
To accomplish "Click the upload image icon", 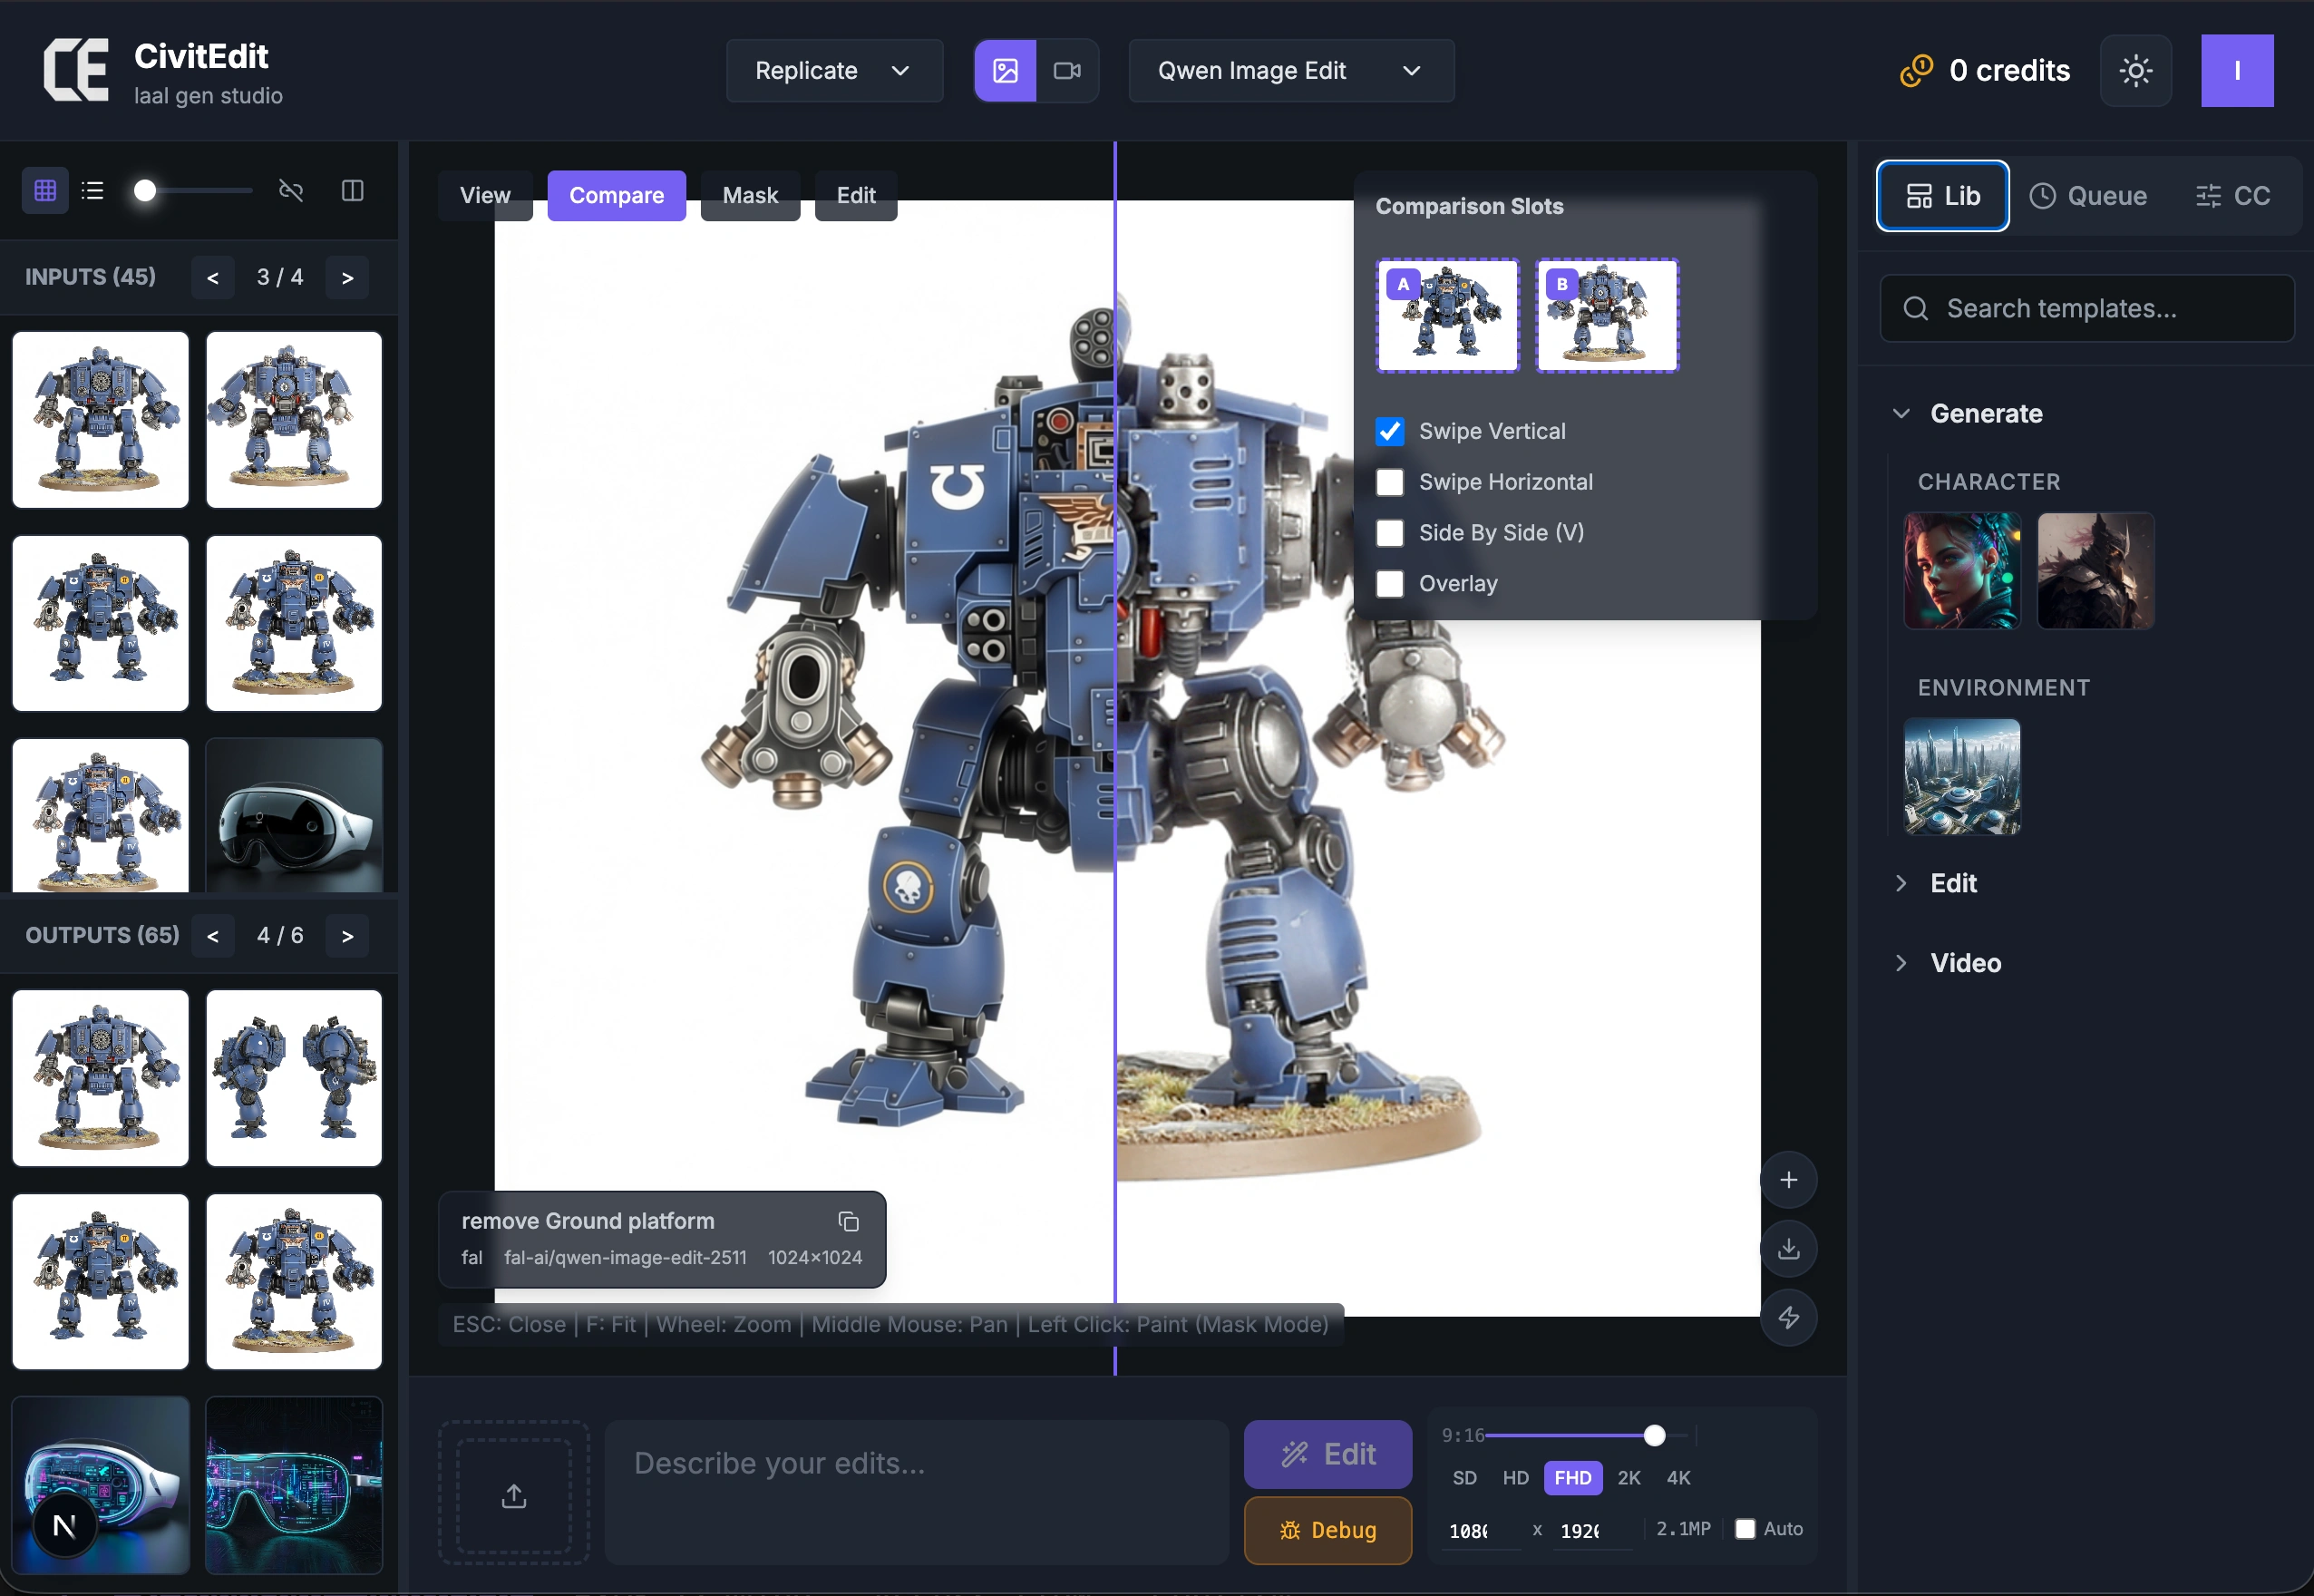I will click(x=514, y=1495).
